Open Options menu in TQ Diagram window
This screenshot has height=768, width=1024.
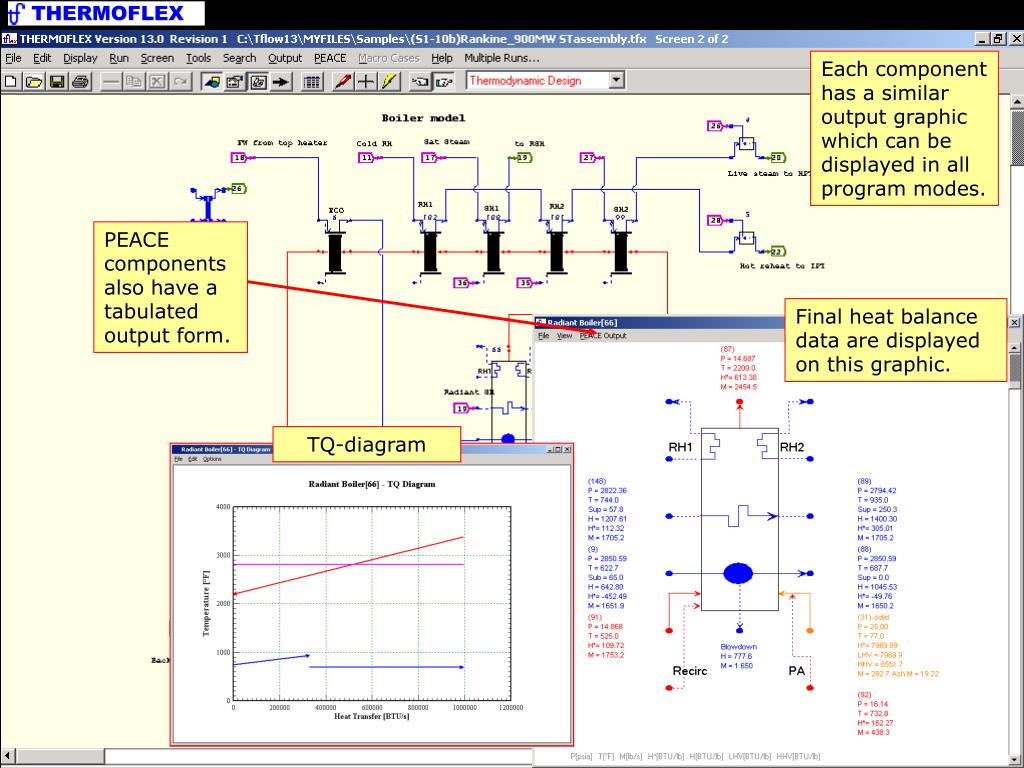click(x=212, y=459)
